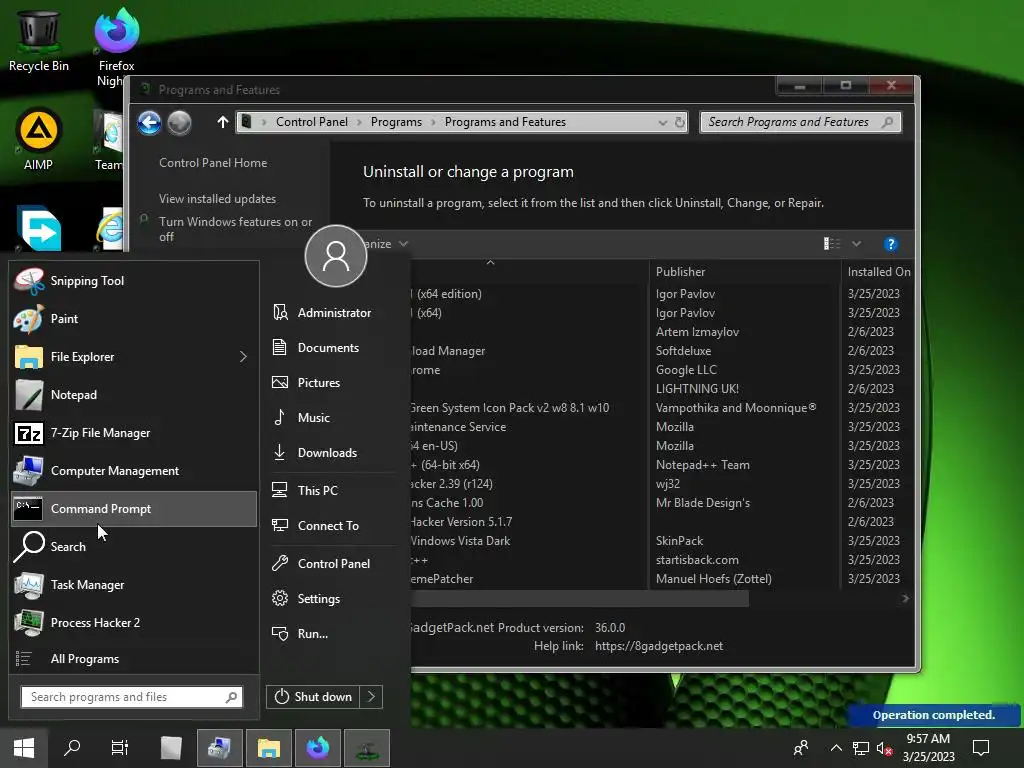Open Organize dropdown menu
Image resolution: width=1024 pixels, height=768 pixels.
point(385,244)
